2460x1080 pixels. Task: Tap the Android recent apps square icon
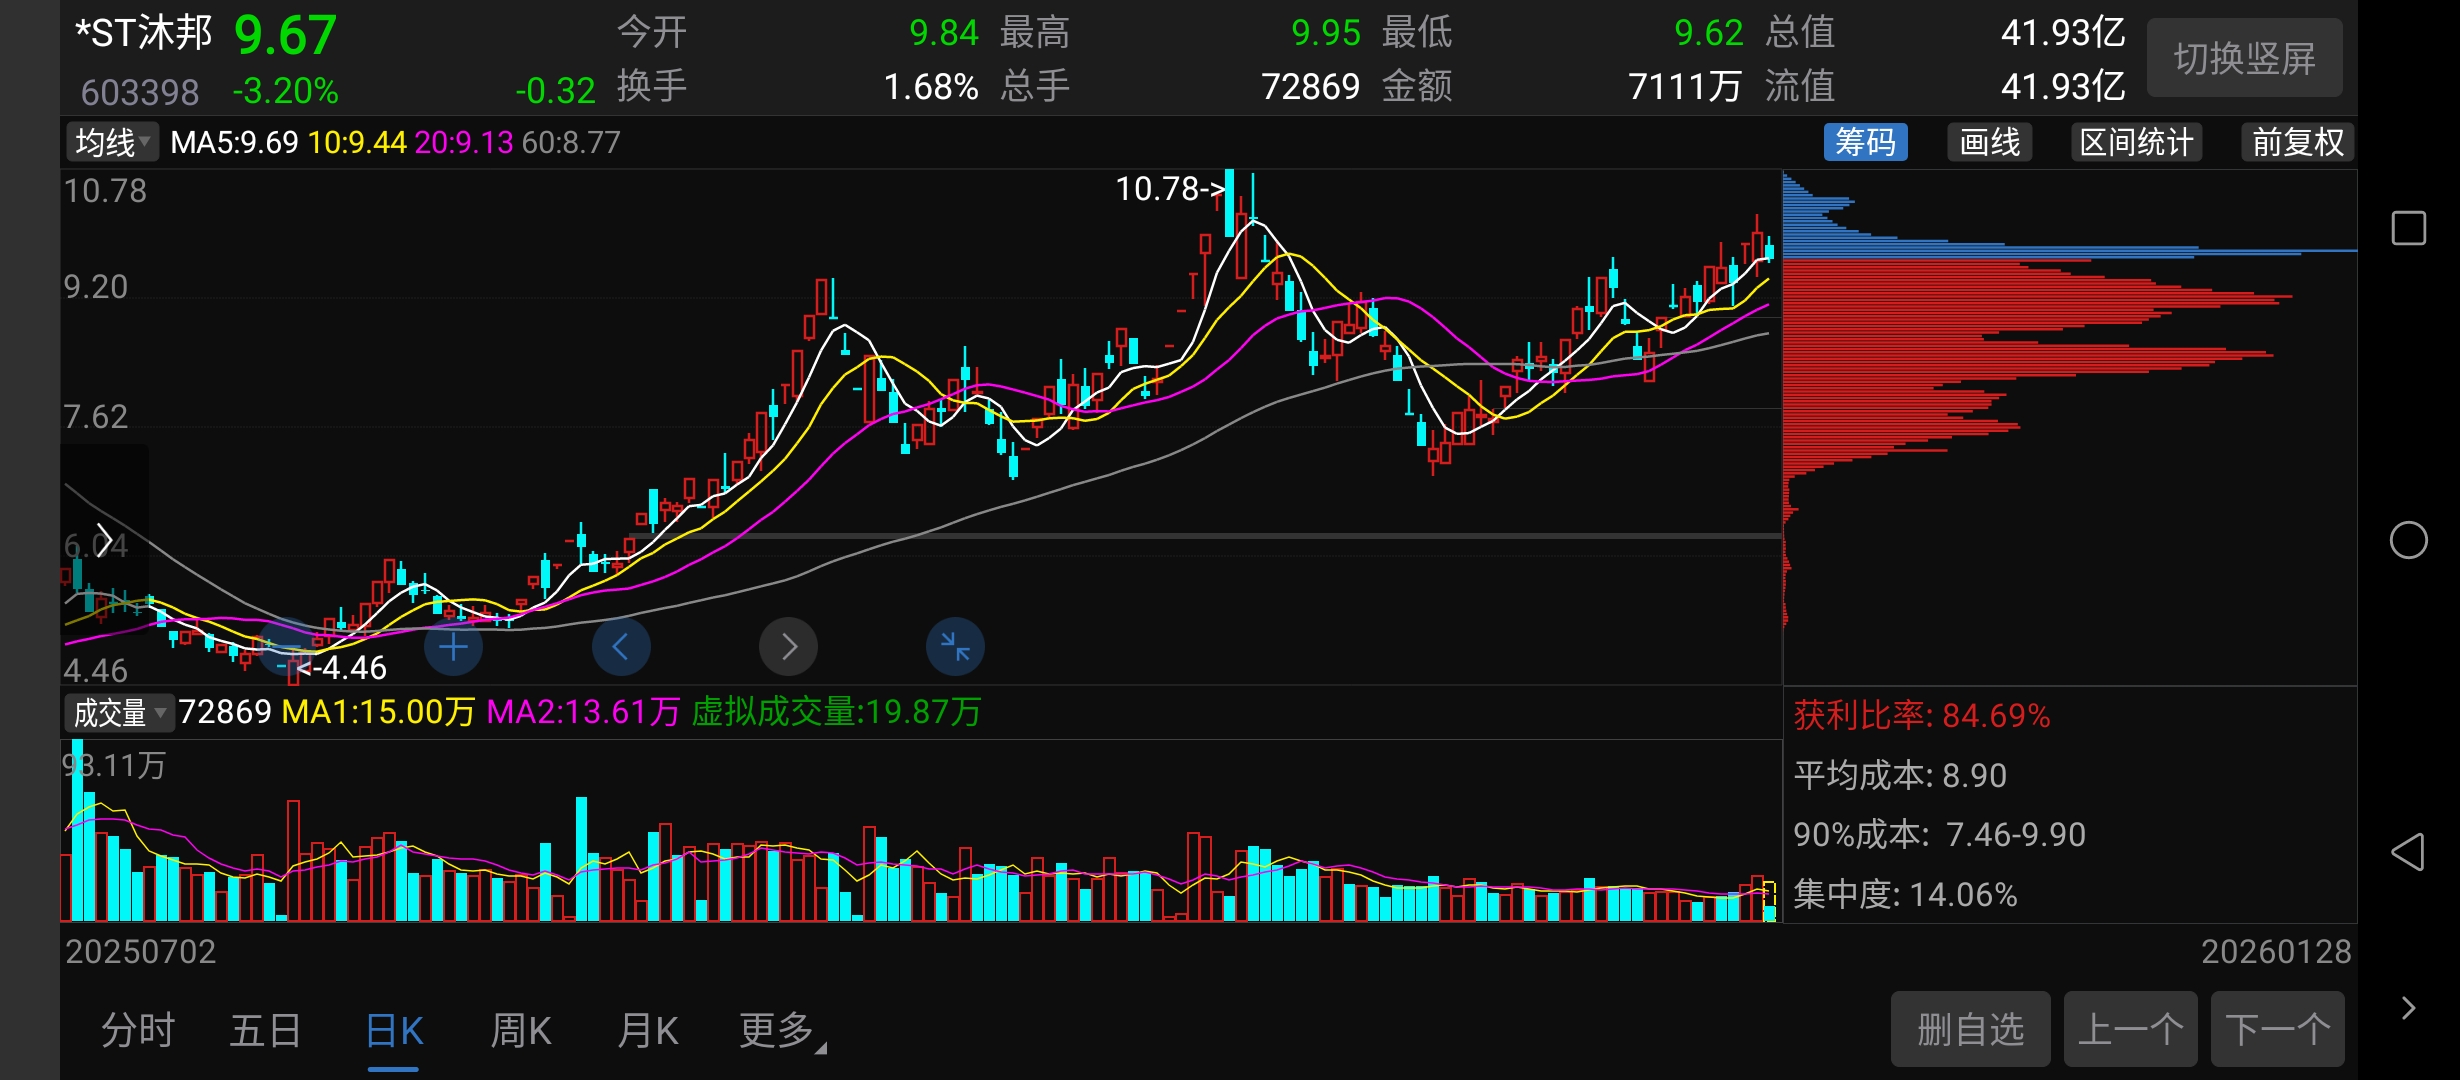(x=2408, y=228)
